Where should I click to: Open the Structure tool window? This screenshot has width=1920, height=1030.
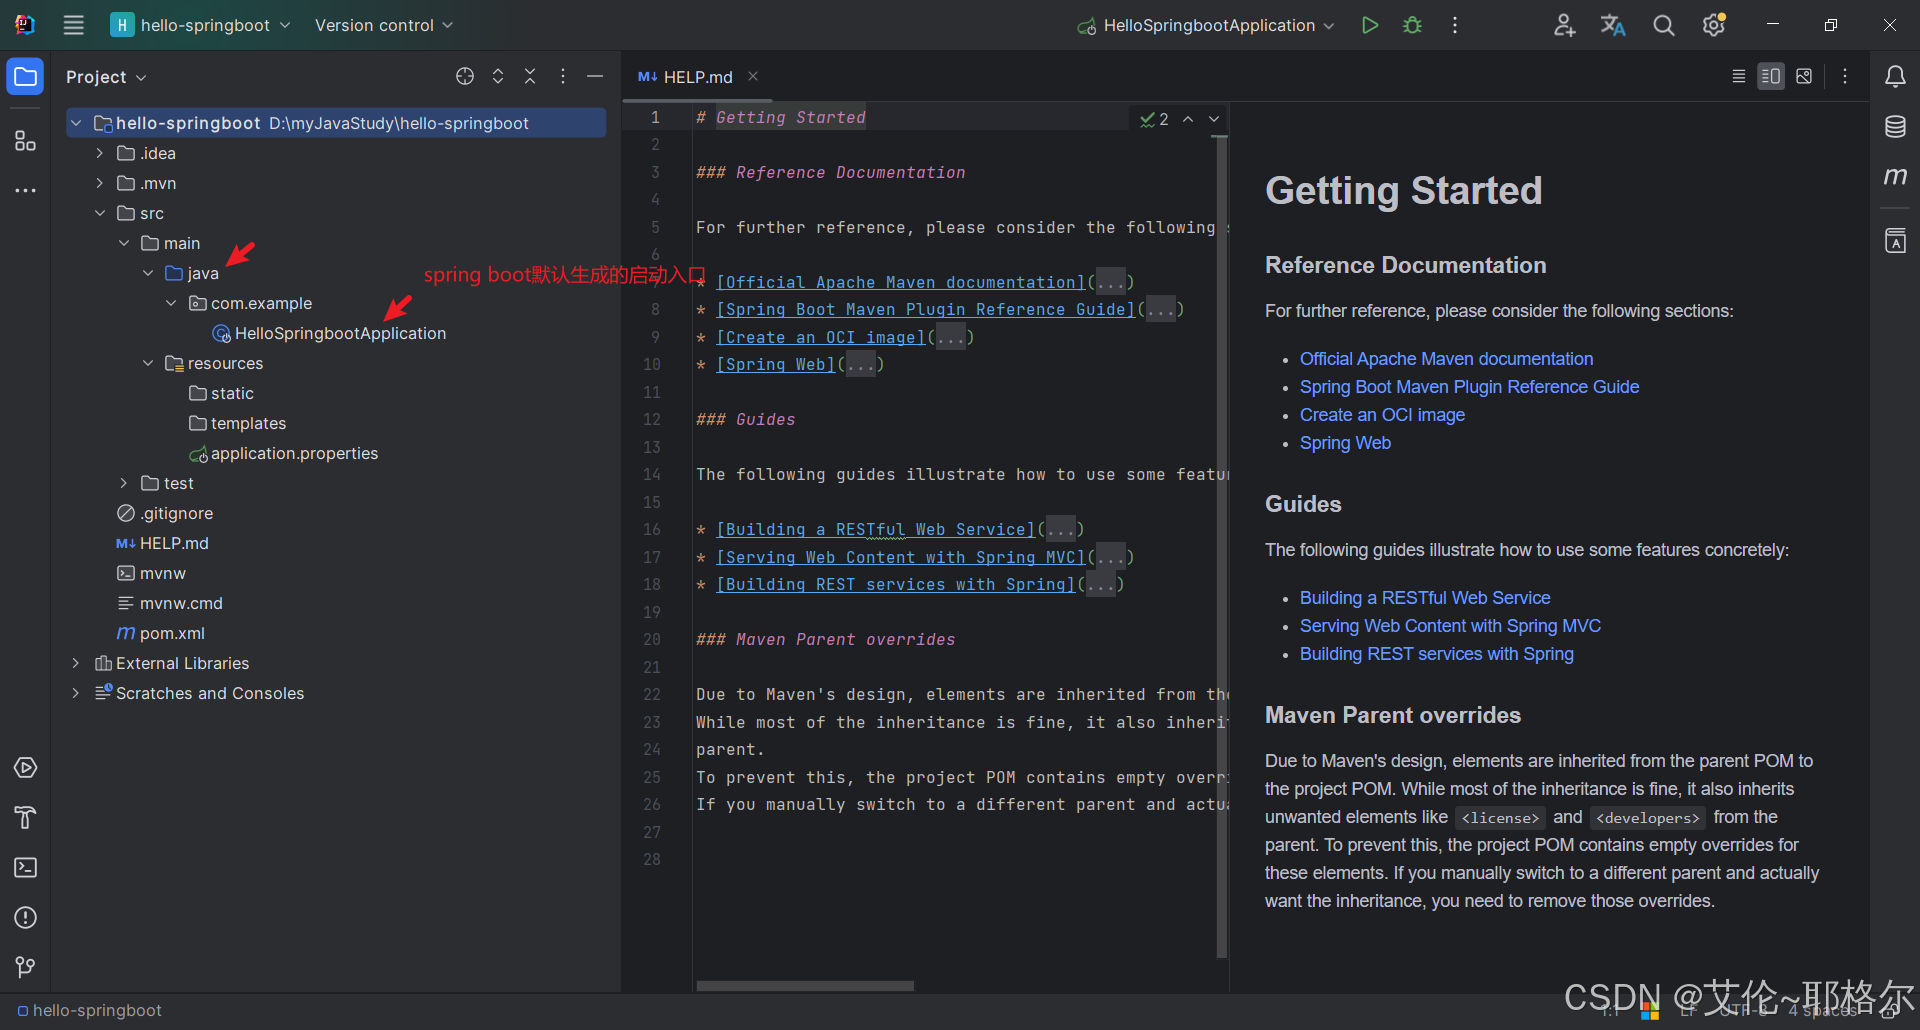click(25, 141)
